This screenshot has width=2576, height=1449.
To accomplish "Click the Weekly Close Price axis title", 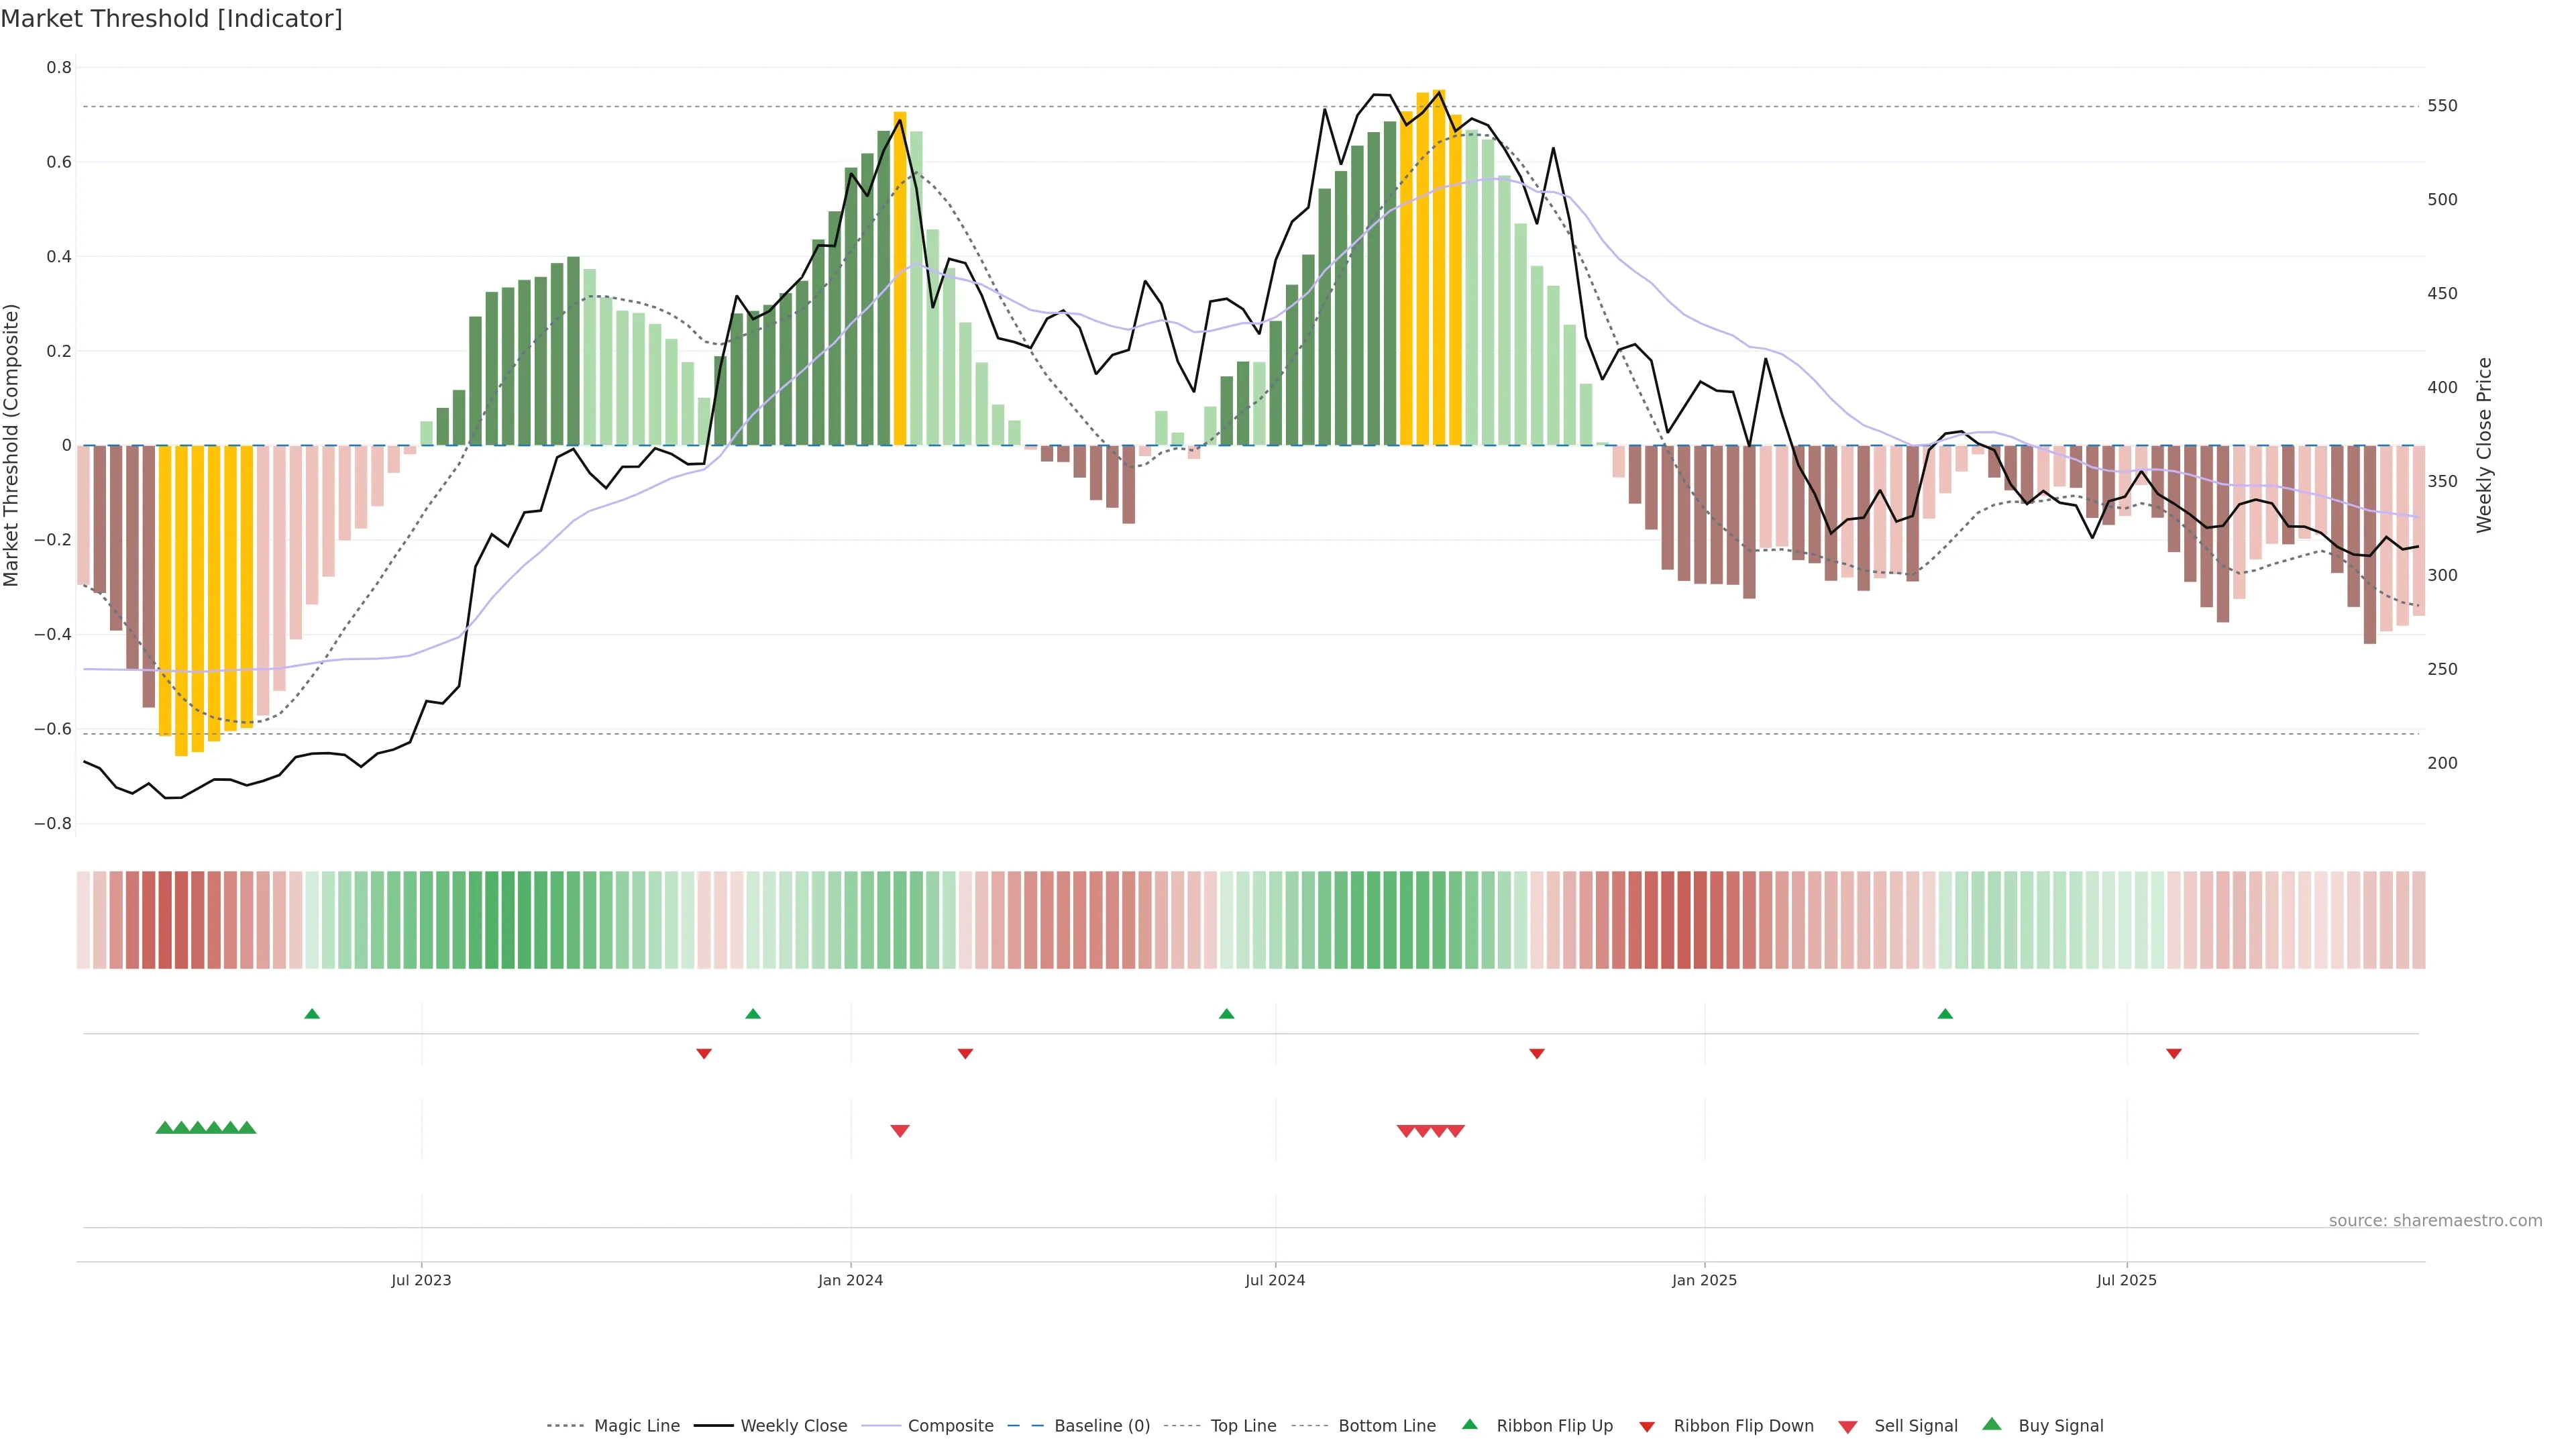I will (2484, 445).
